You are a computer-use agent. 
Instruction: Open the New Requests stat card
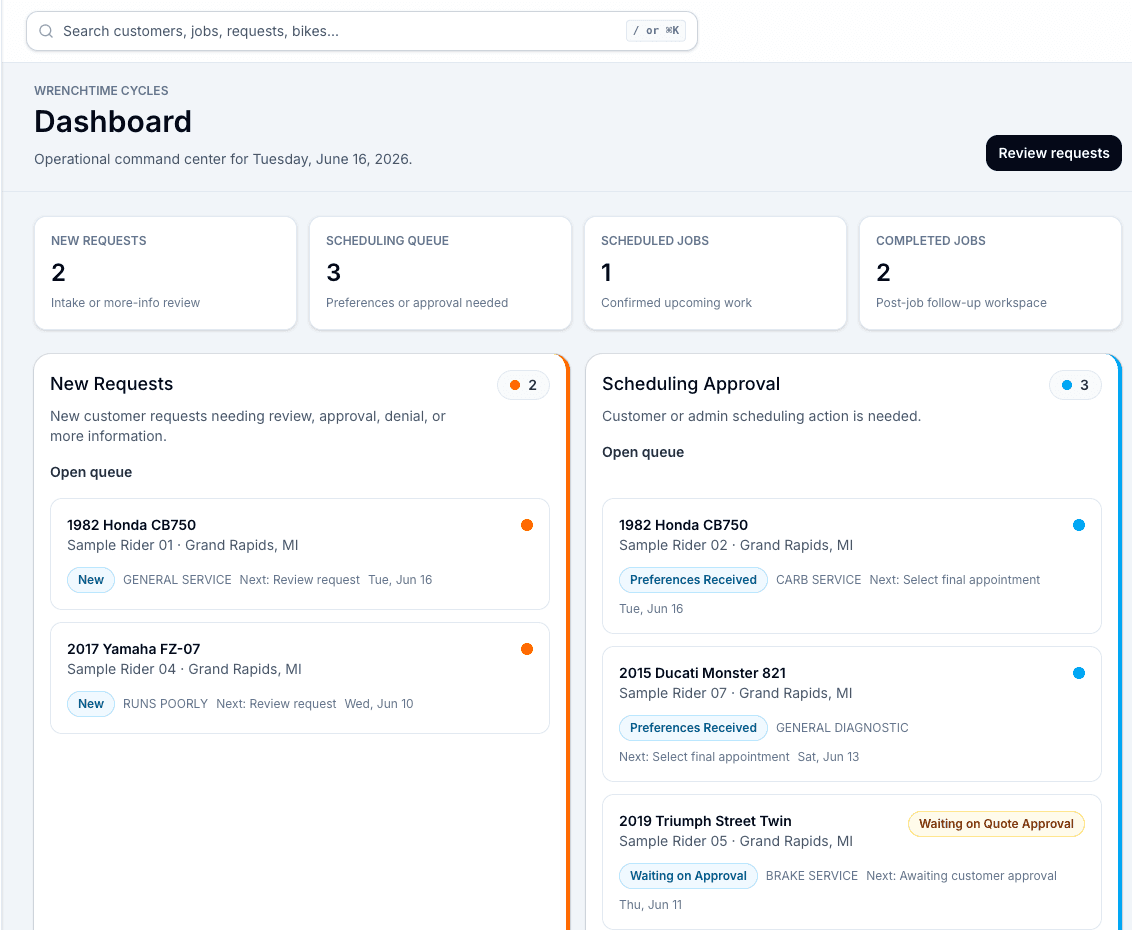tap(165, 273)
